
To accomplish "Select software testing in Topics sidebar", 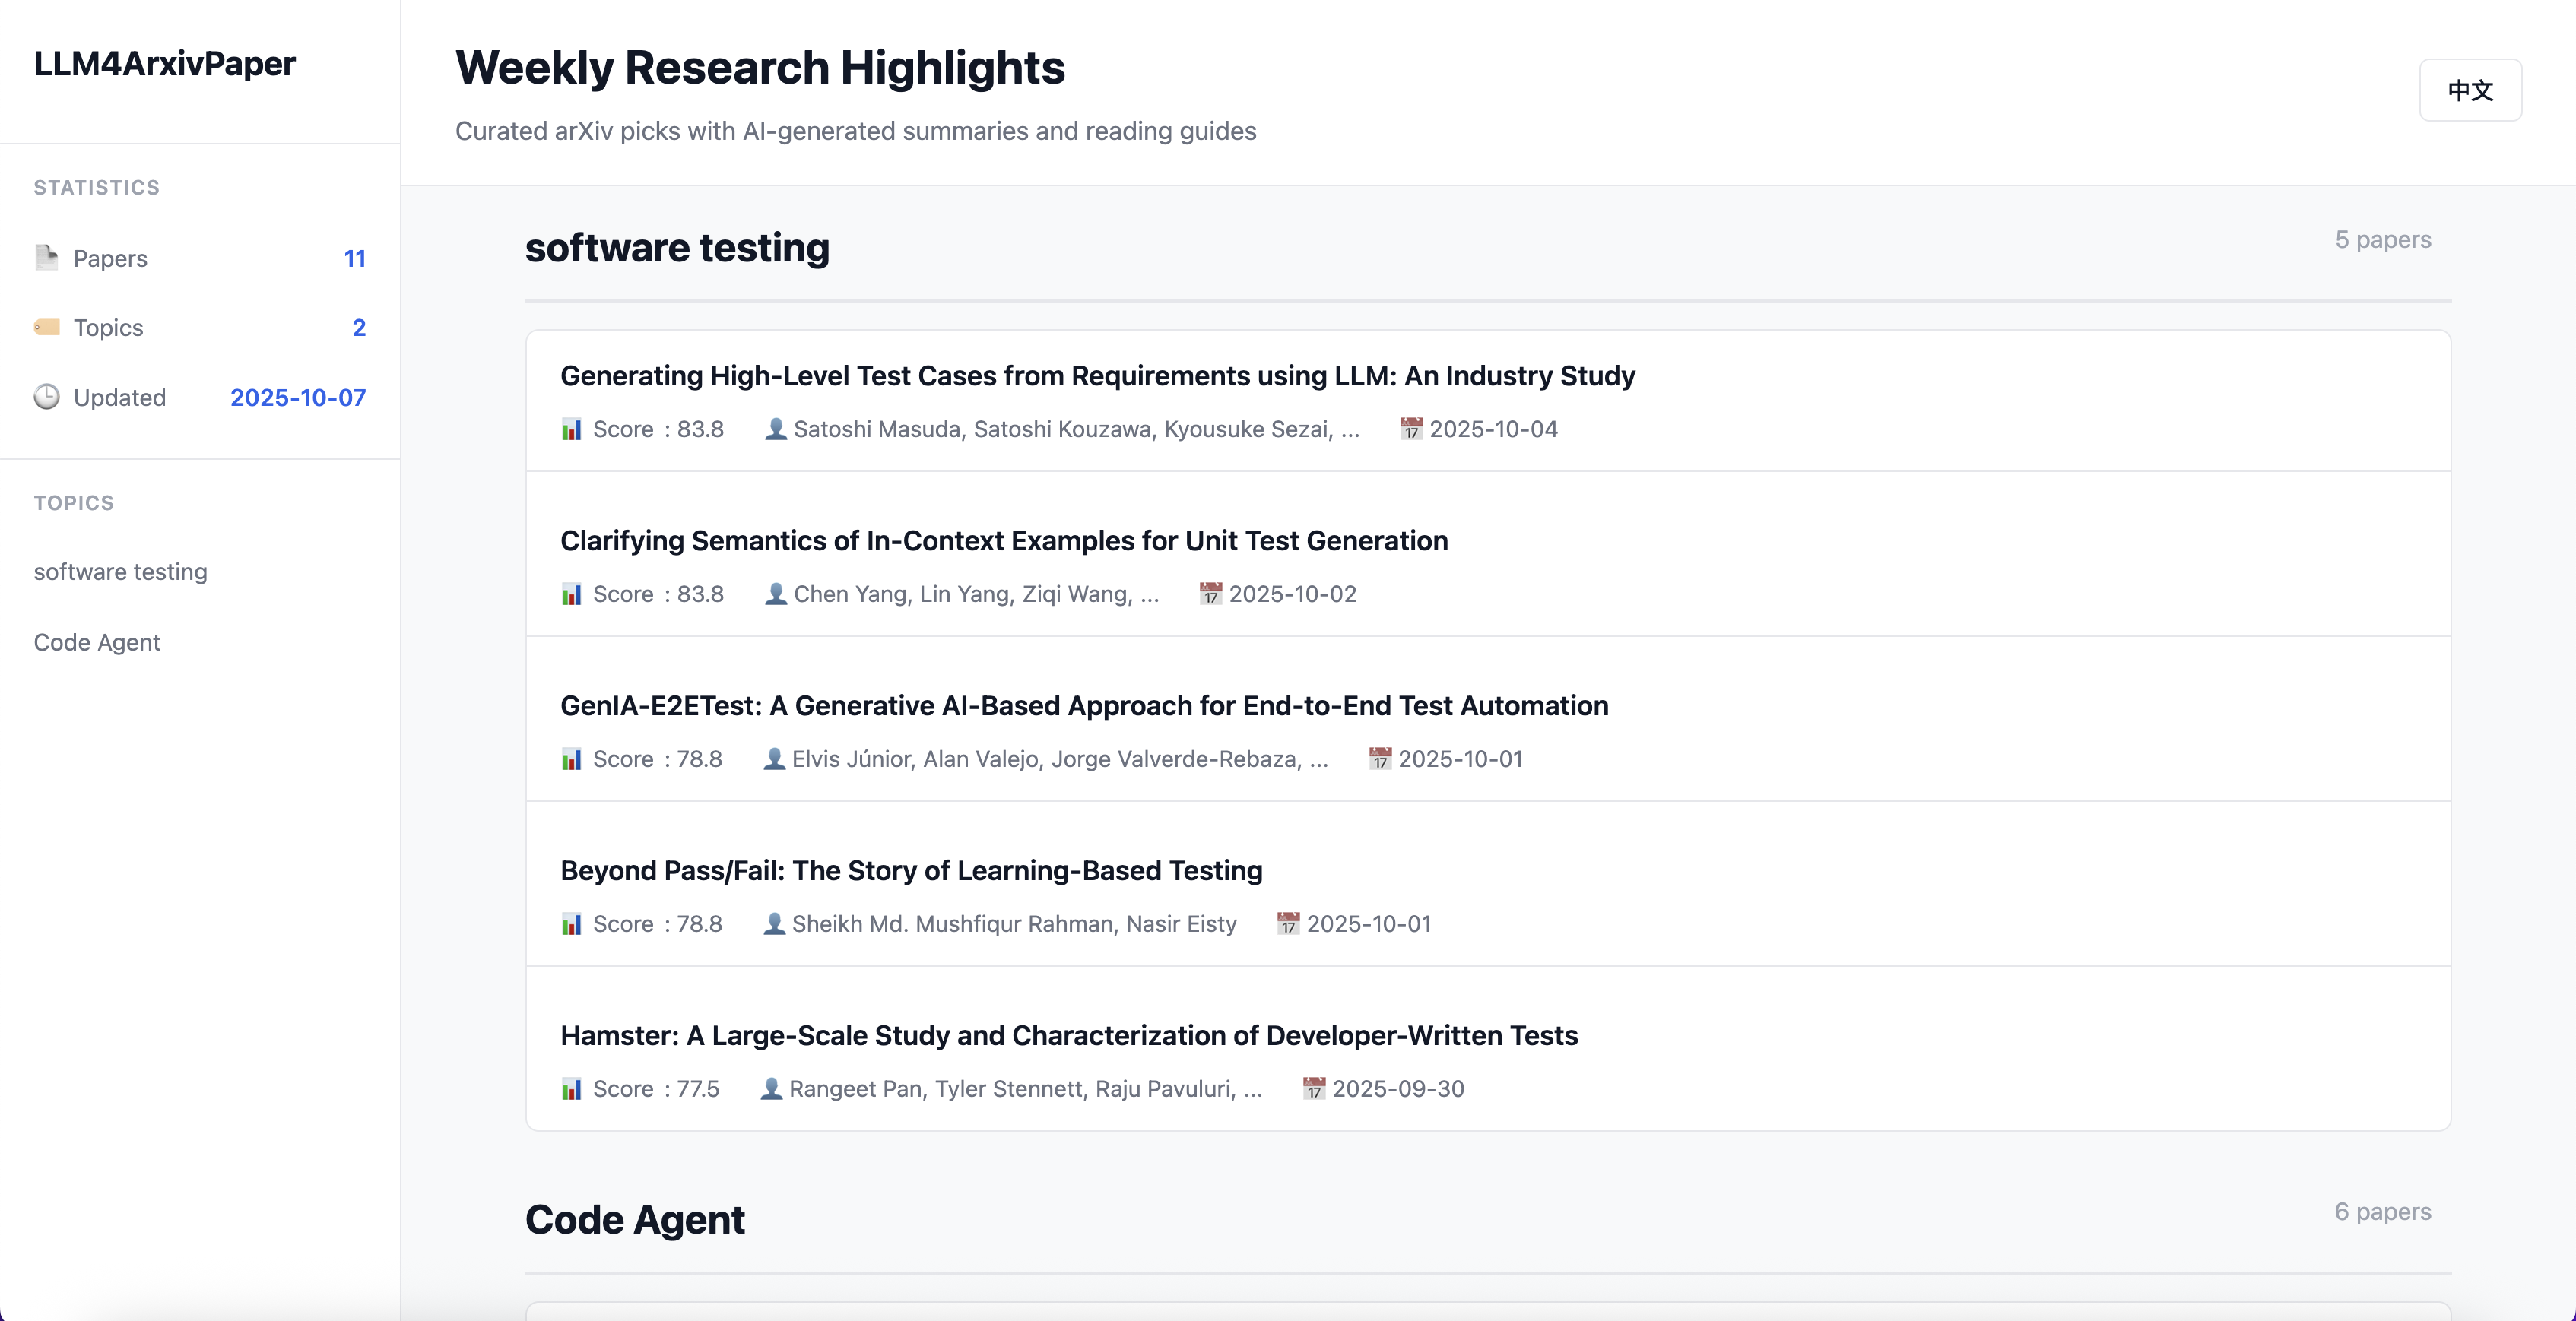I will [121, 572].
